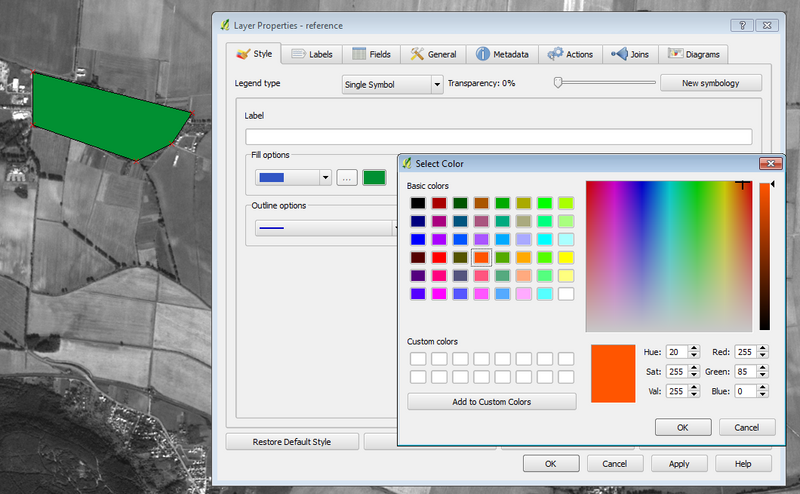800x494 pixels.
Task: Select the cyan basic color swatch
Action: tap(544, 239)
